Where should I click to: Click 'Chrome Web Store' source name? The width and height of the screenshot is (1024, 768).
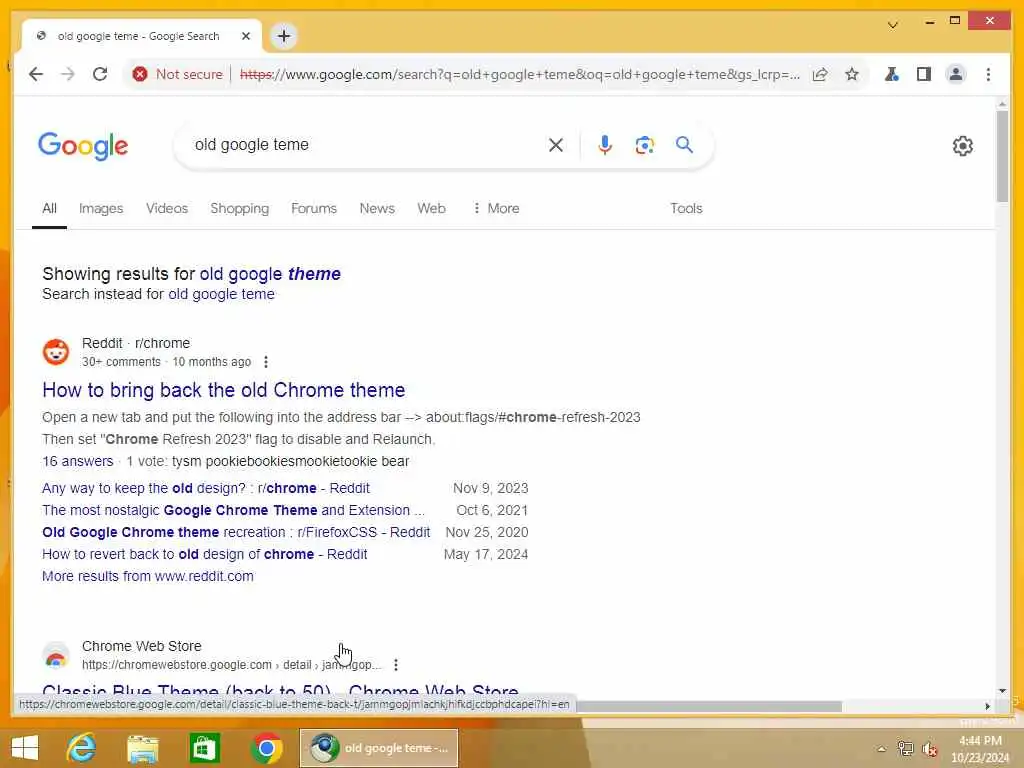[142, 647]
